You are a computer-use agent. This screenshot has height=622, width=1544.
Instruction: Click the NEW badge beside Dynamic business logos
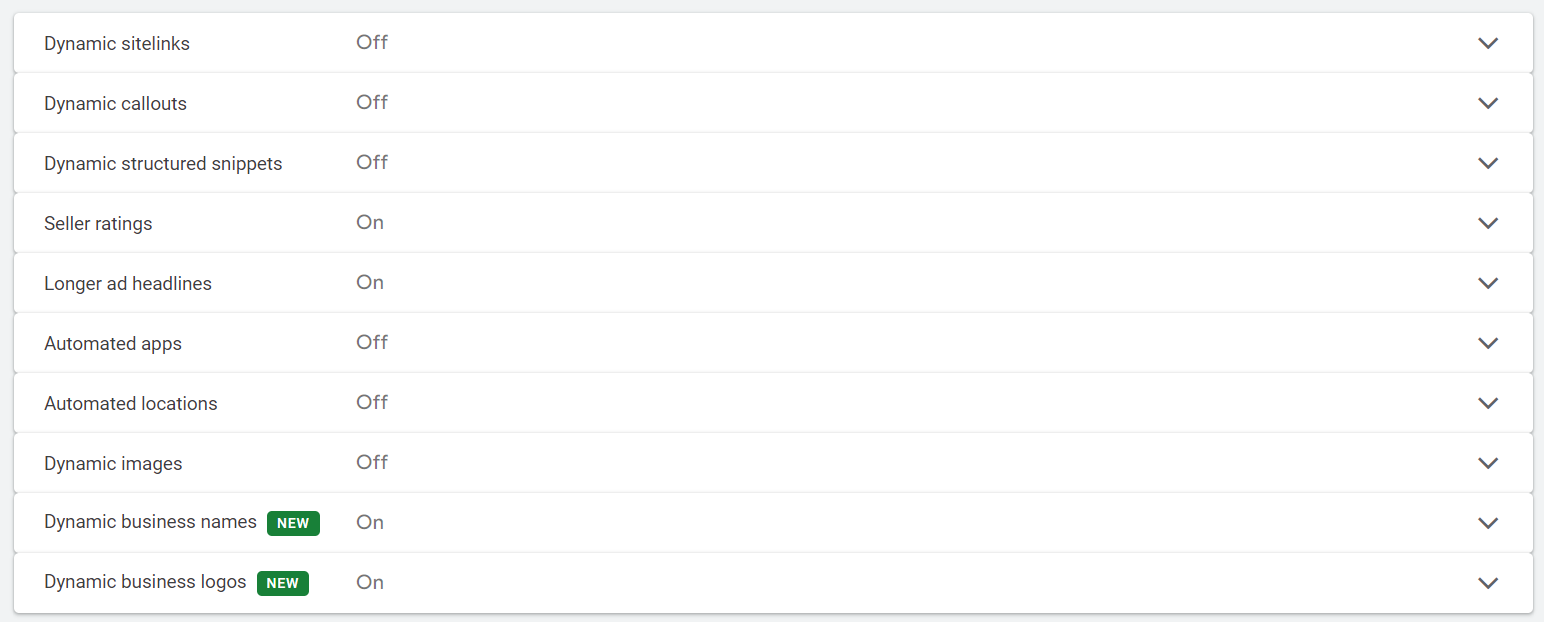[x=283, y=582]
